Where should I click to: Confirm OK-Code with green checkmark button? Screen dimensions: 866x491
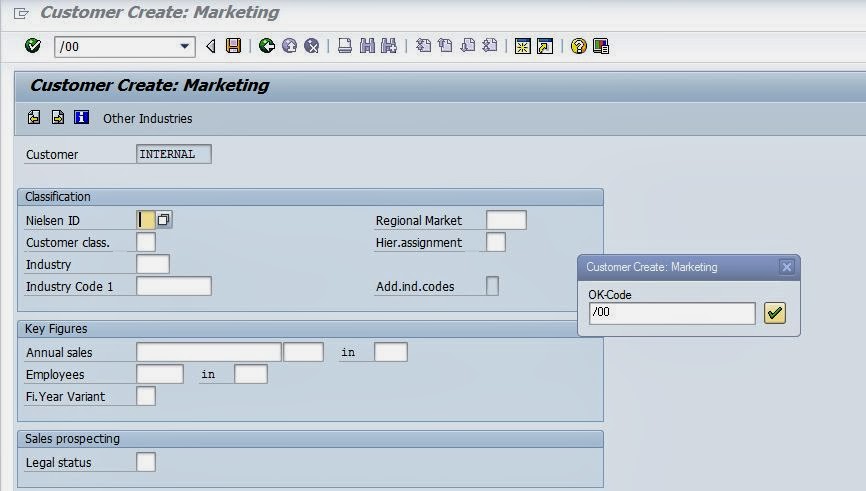774,314
